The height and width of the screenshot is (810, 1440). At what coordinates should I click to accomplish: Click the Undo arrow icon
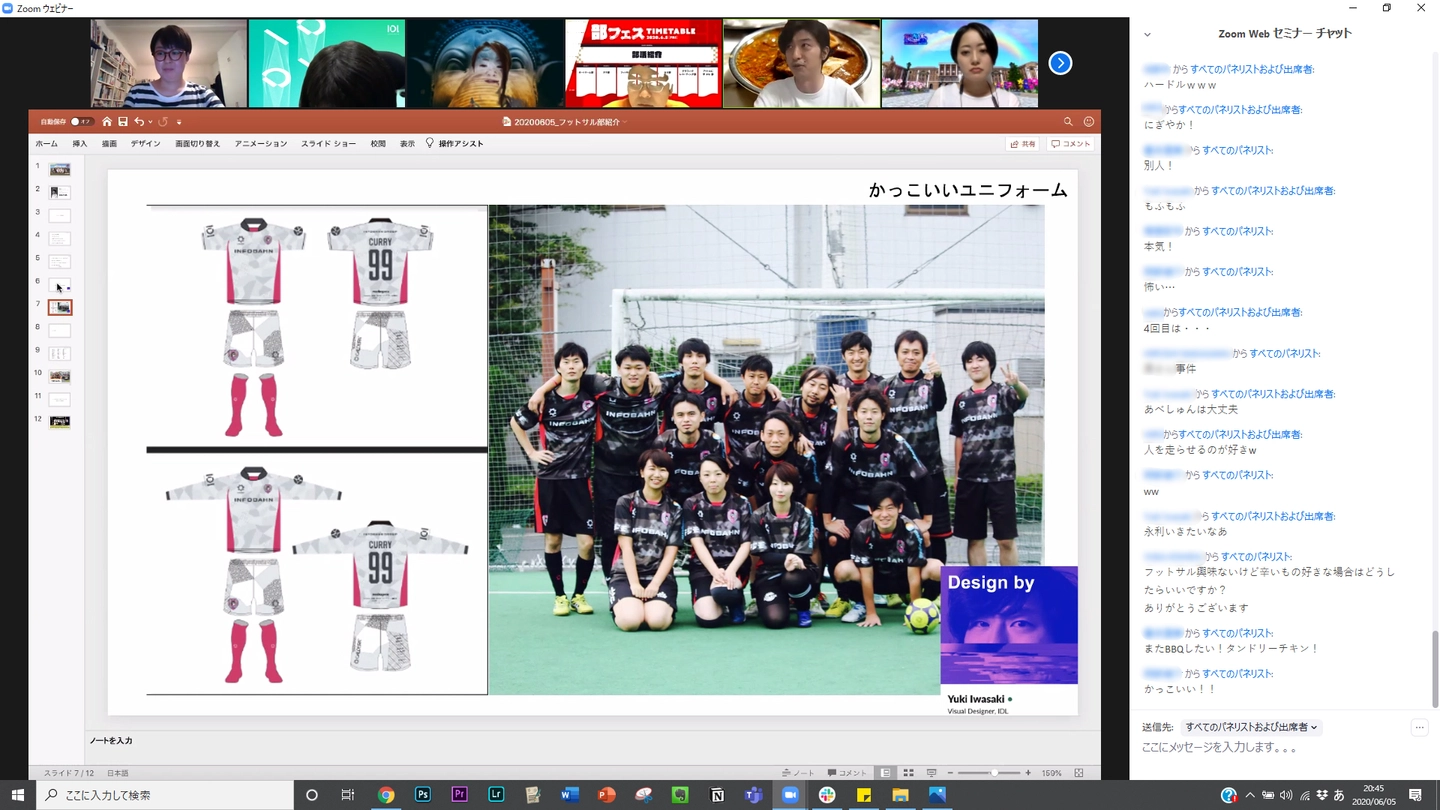tap(139, 122)
